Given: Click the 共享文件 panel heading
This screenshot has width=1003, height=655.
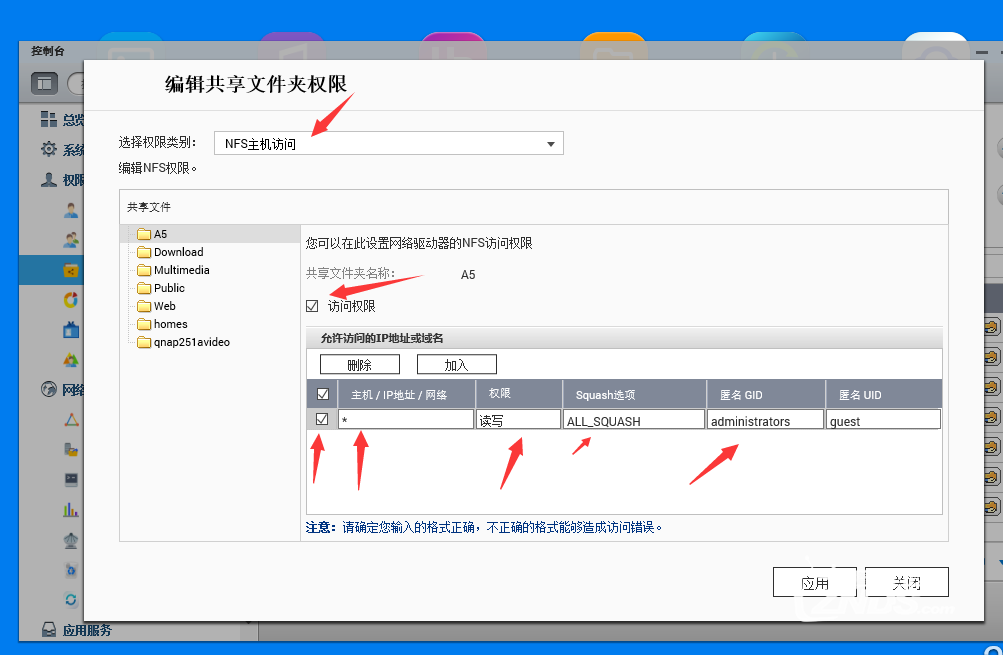Looking at the screenshot, I should (x=148, y=207).
